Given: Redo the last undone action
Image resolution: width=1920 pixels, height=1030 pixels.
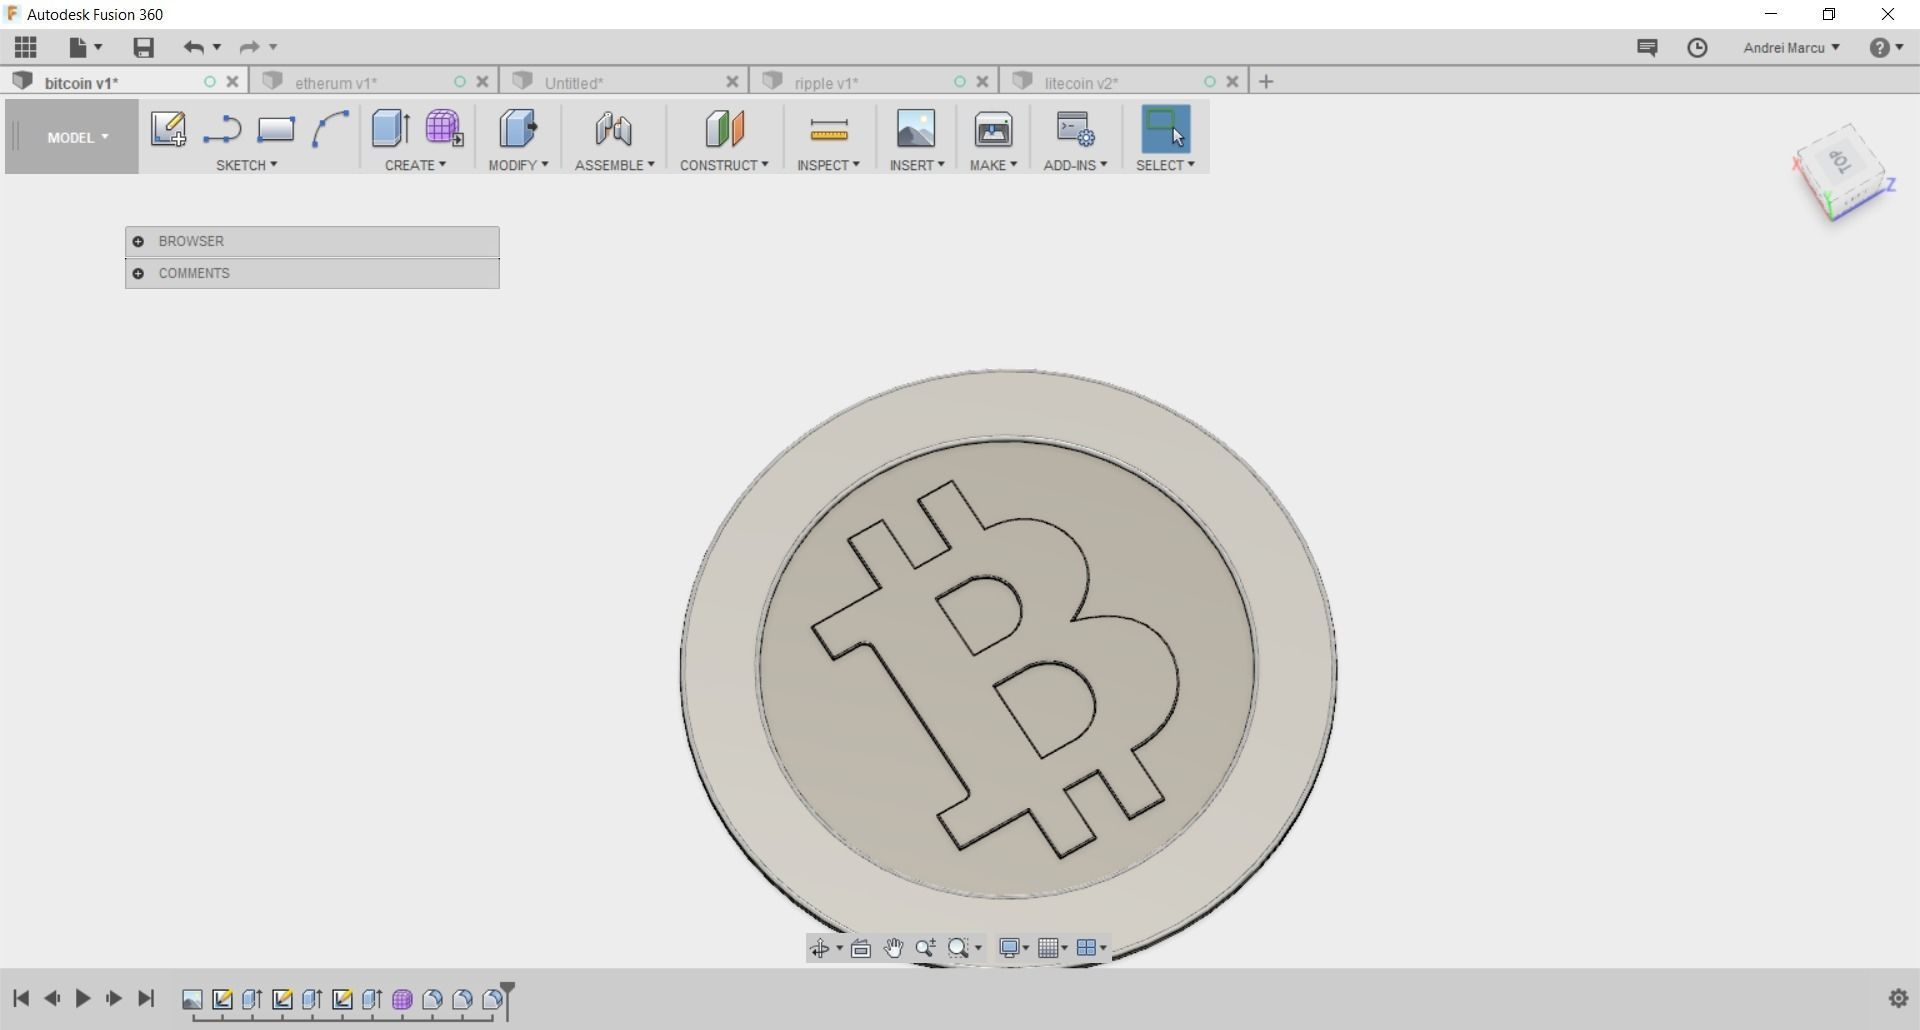Looking at the screenshot, I should click(x=249, y=47).
